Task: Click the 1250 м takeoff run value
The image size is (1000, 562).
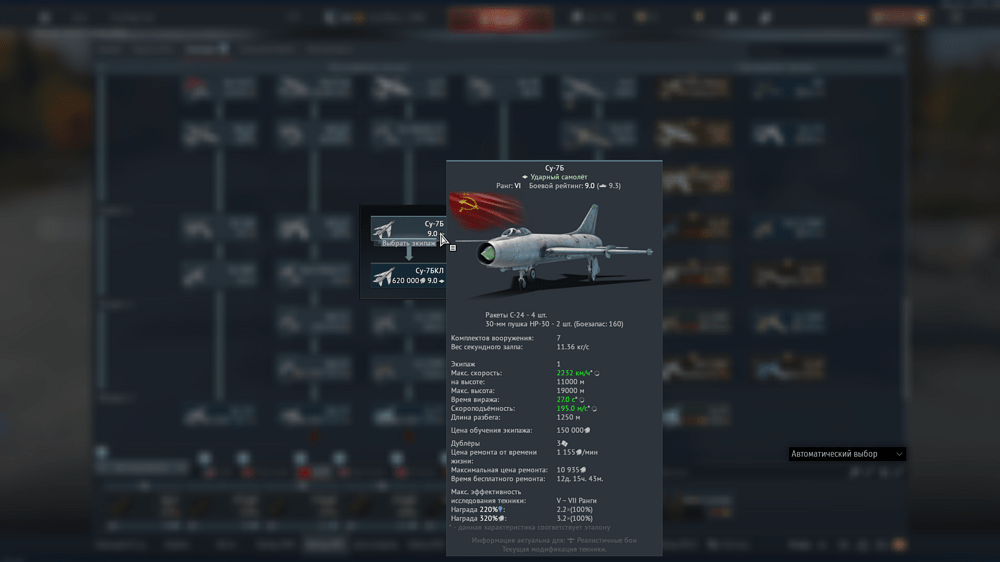Action: [568, 418]
